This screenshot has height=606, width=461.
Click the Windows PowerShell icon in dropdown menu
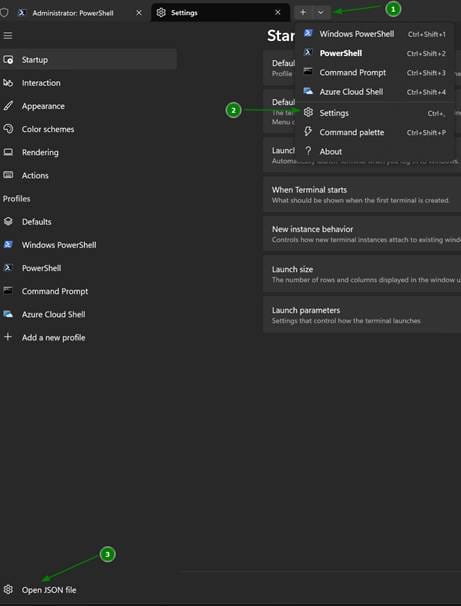[308, 33]
